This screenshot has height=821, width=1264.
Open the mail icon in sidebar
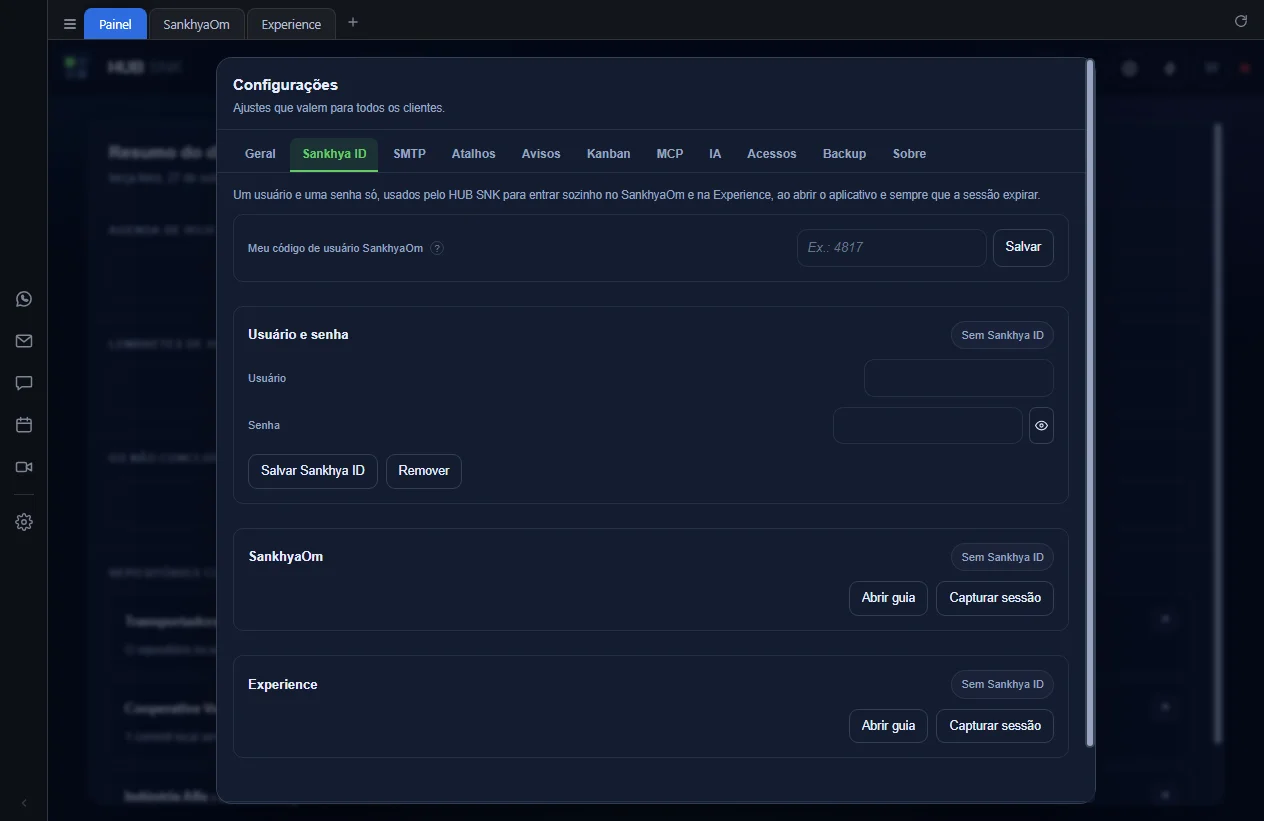pos(24,341)
